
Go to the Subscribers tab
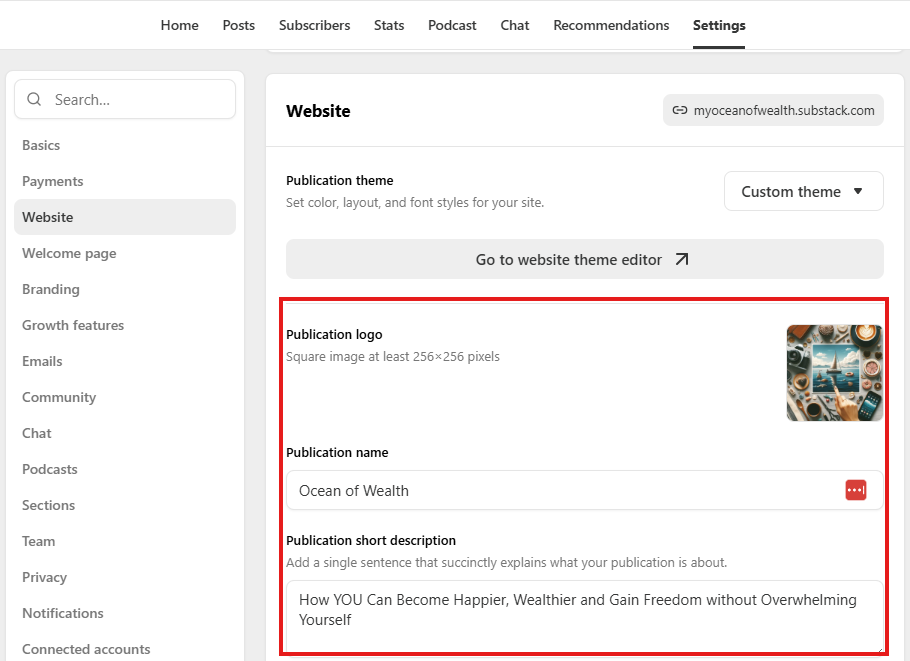315,25
